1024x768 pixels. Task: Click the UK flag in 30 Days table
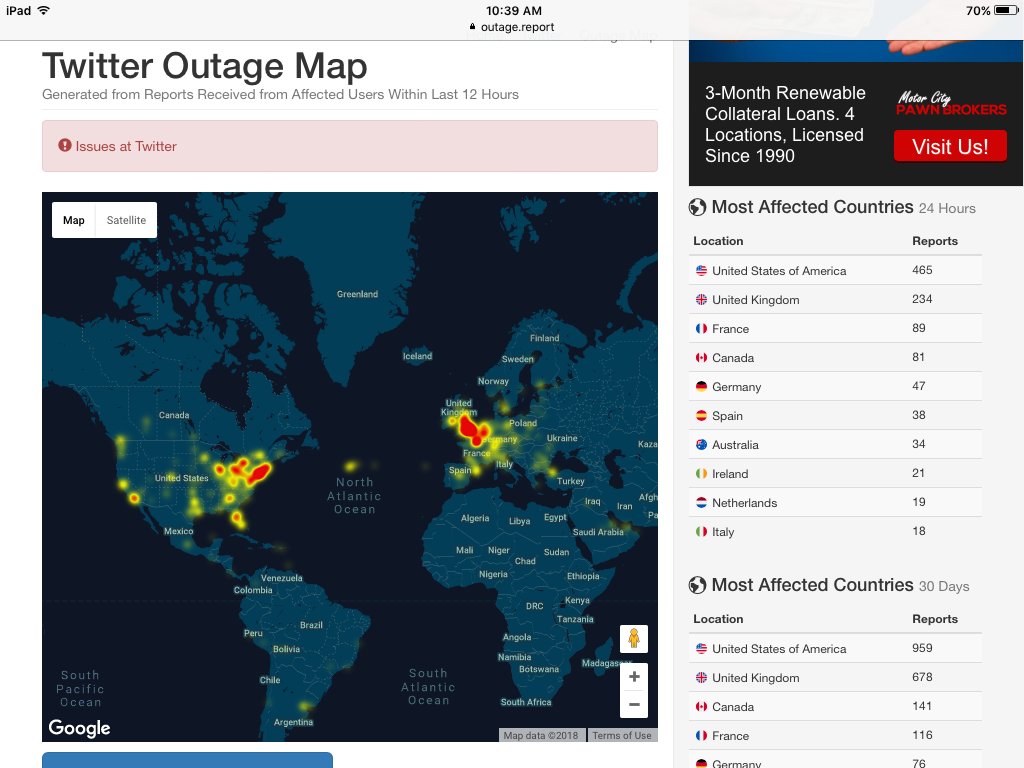click(701, 677)
